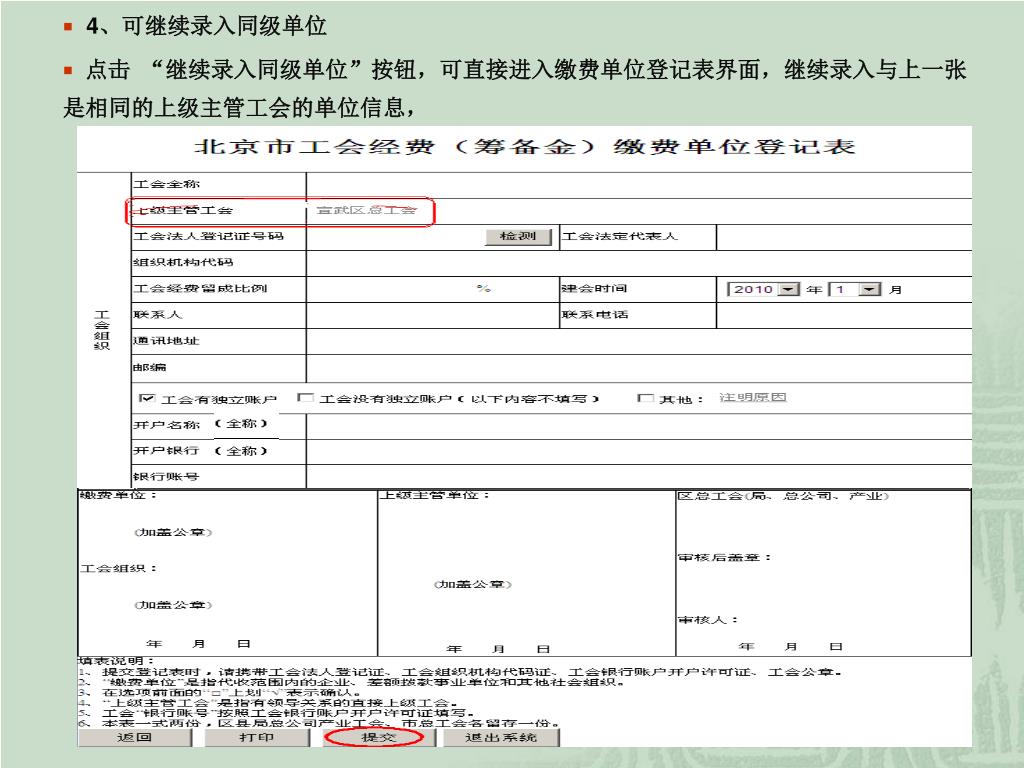Click the 上级主管工会 field with 宣武区总工会
The height and width of the screenshot is (768, 1024).
click(x=639, y=211)
